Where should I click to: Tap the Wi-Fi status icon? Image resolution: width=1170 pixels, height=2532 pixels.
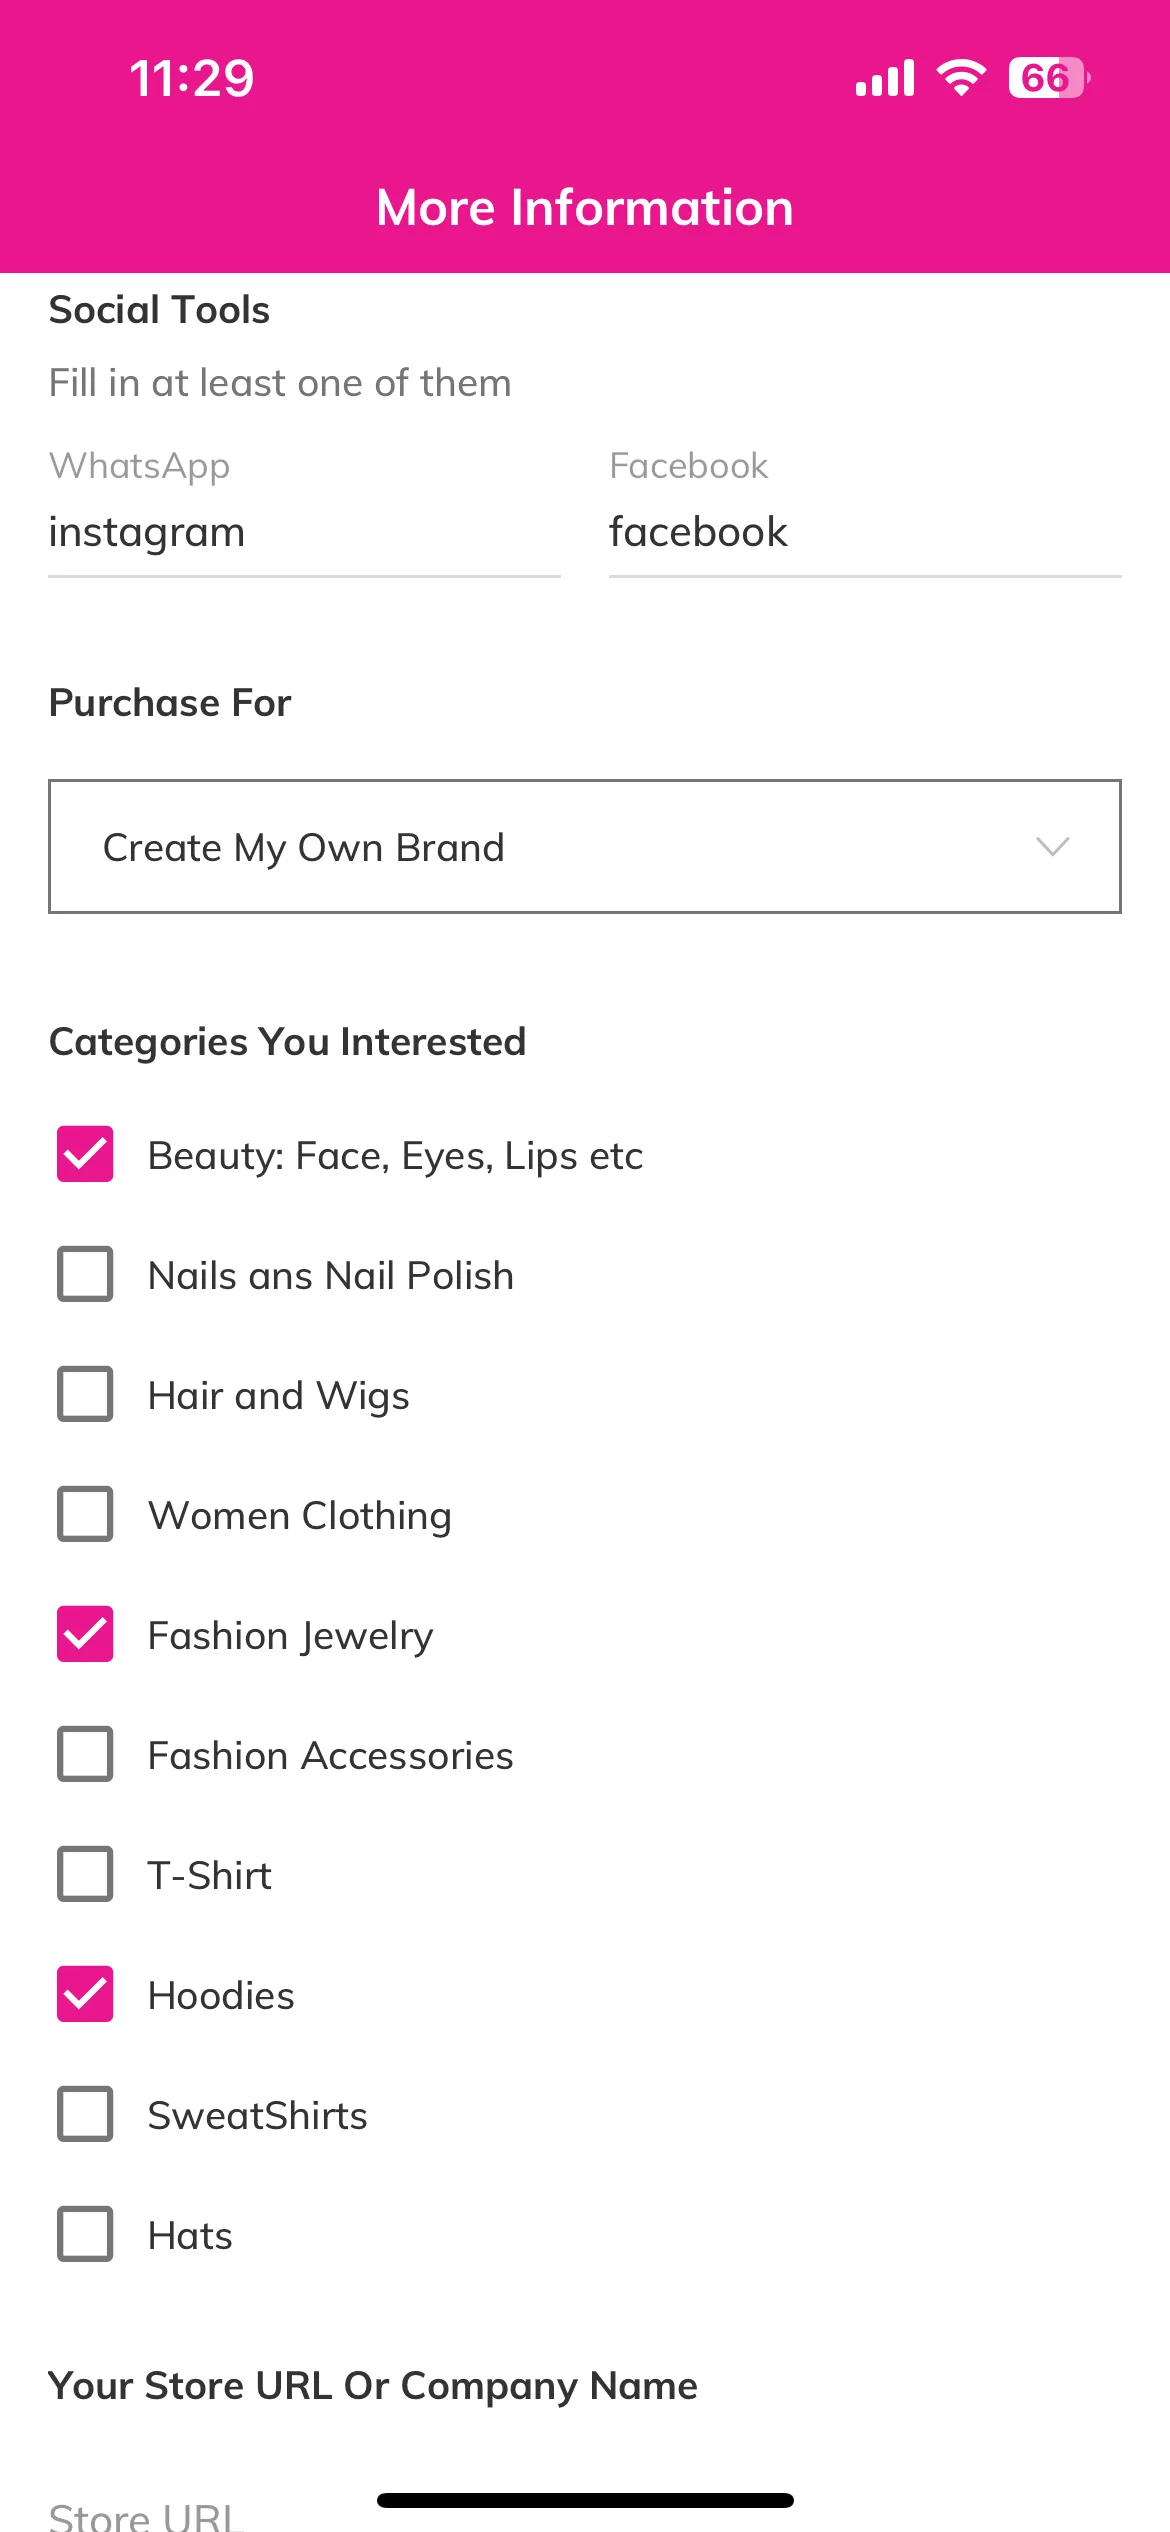(x=961, y=77)
